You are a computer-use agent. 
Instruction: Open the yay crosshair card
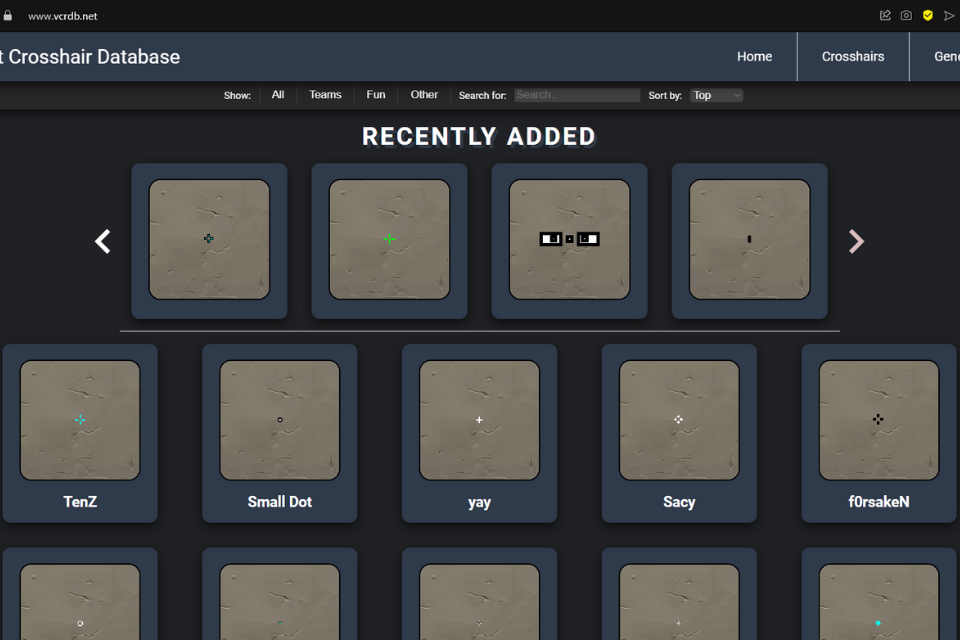pyautogui.click(x=479, y=432)
